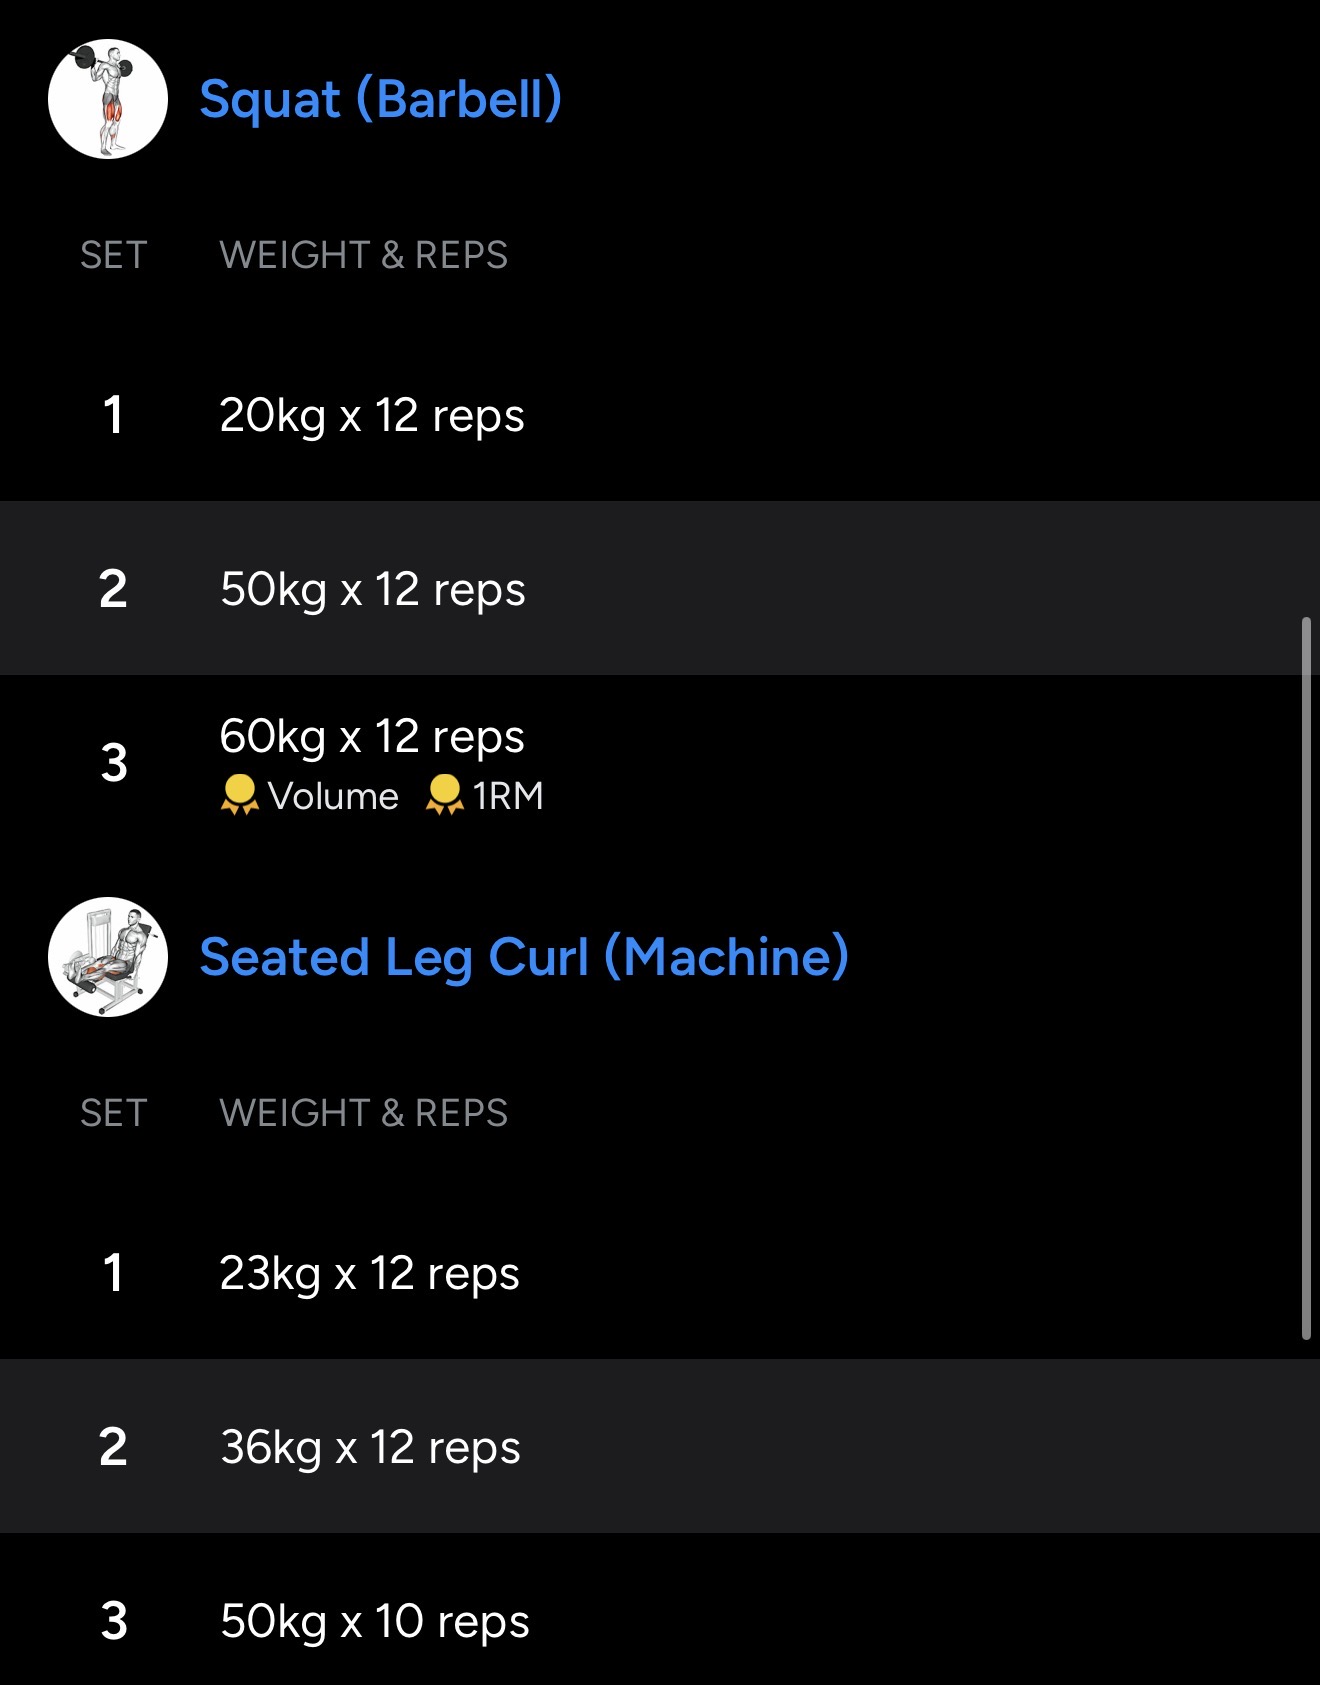The height and width of the screenshot is (1685, 1320).
Task: Click the 1RM record label text
Action: pos(508,796)
